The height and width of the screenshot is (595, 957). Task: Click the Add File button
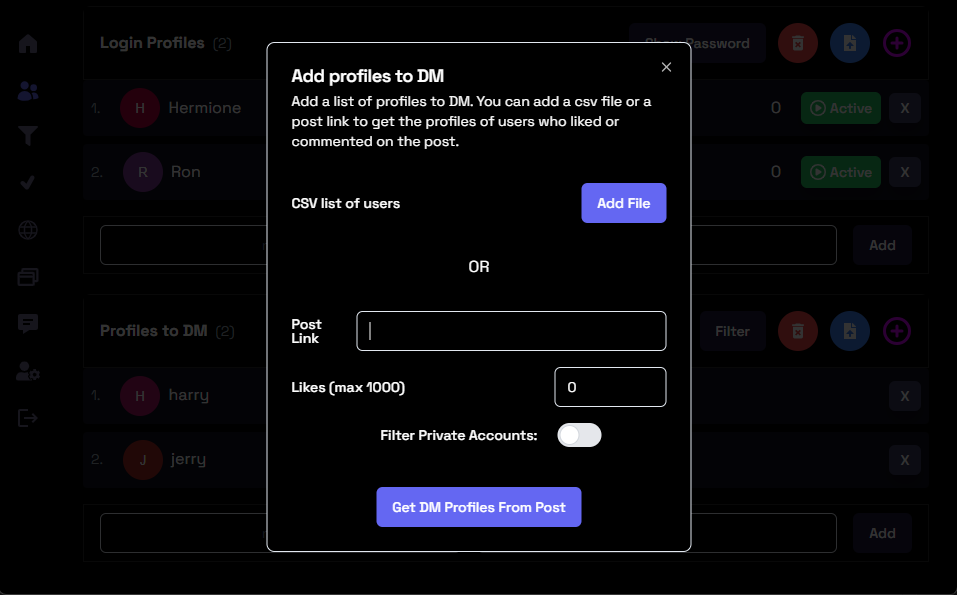(623, 203)
